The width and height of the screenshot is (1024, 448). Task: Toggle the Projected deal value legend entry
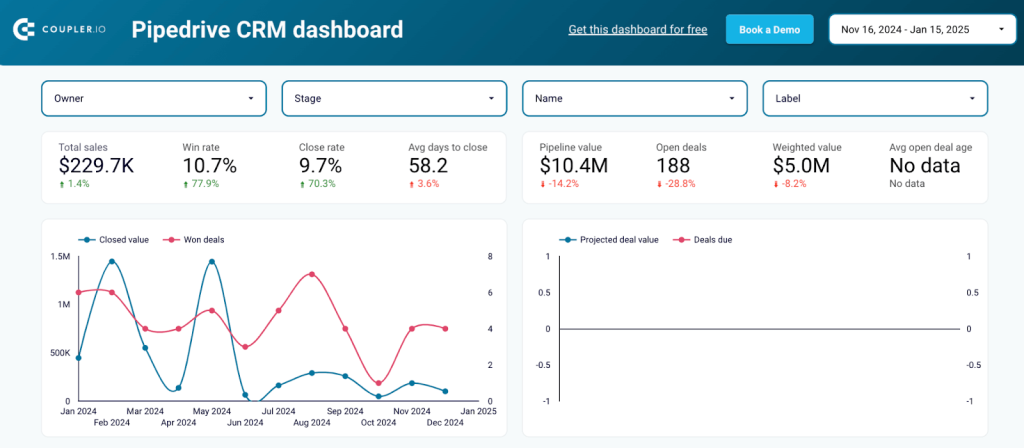click(x=609, y=240)
